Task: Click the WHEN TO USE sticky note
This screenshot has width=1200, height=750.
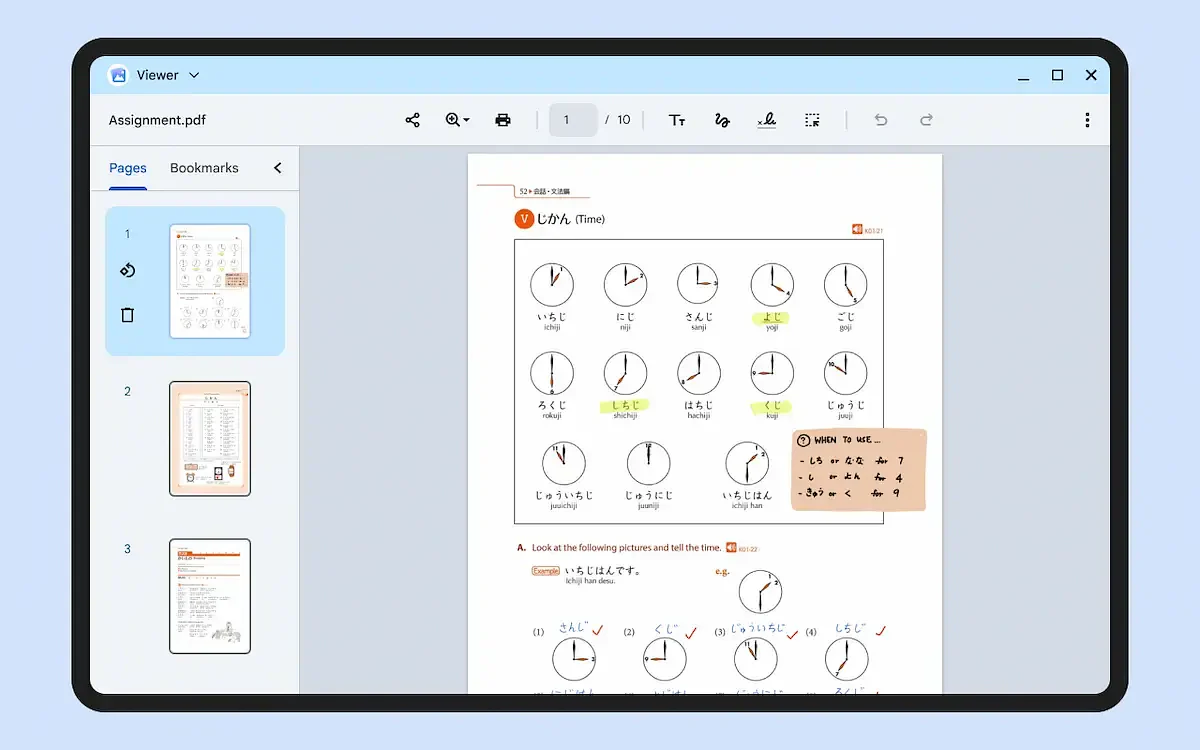Action: pyautogui.click(x=859, y=470)
